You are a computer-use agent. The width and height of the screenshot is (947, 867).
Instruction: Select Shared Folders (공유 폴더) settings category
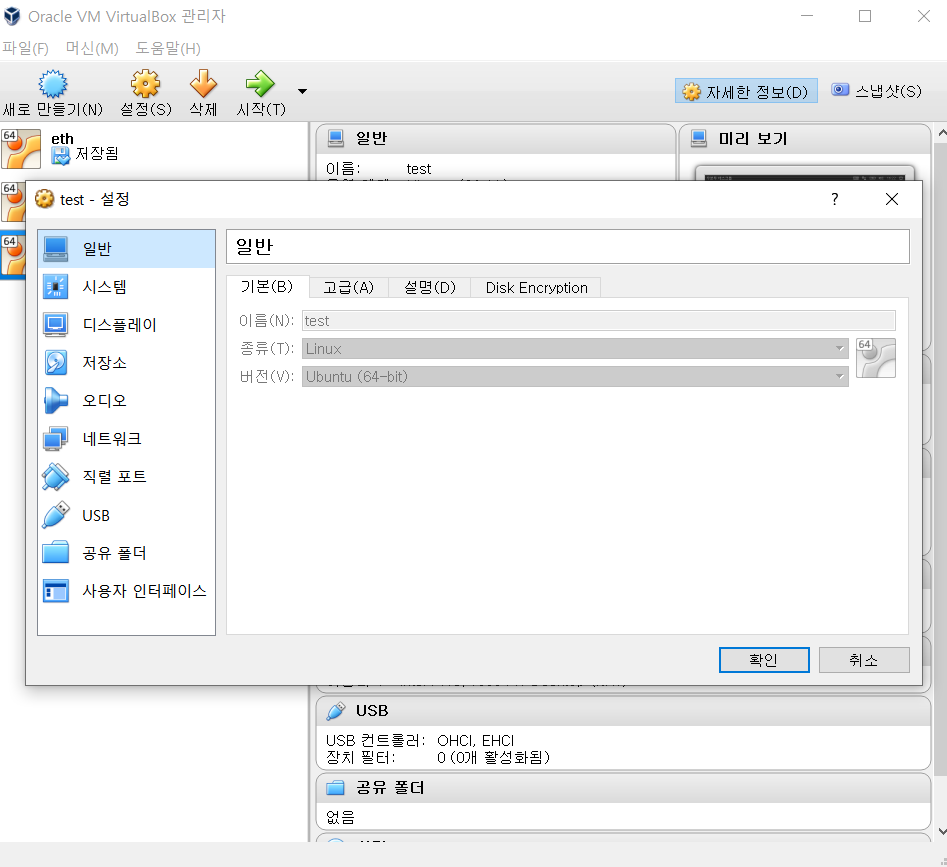126,553
